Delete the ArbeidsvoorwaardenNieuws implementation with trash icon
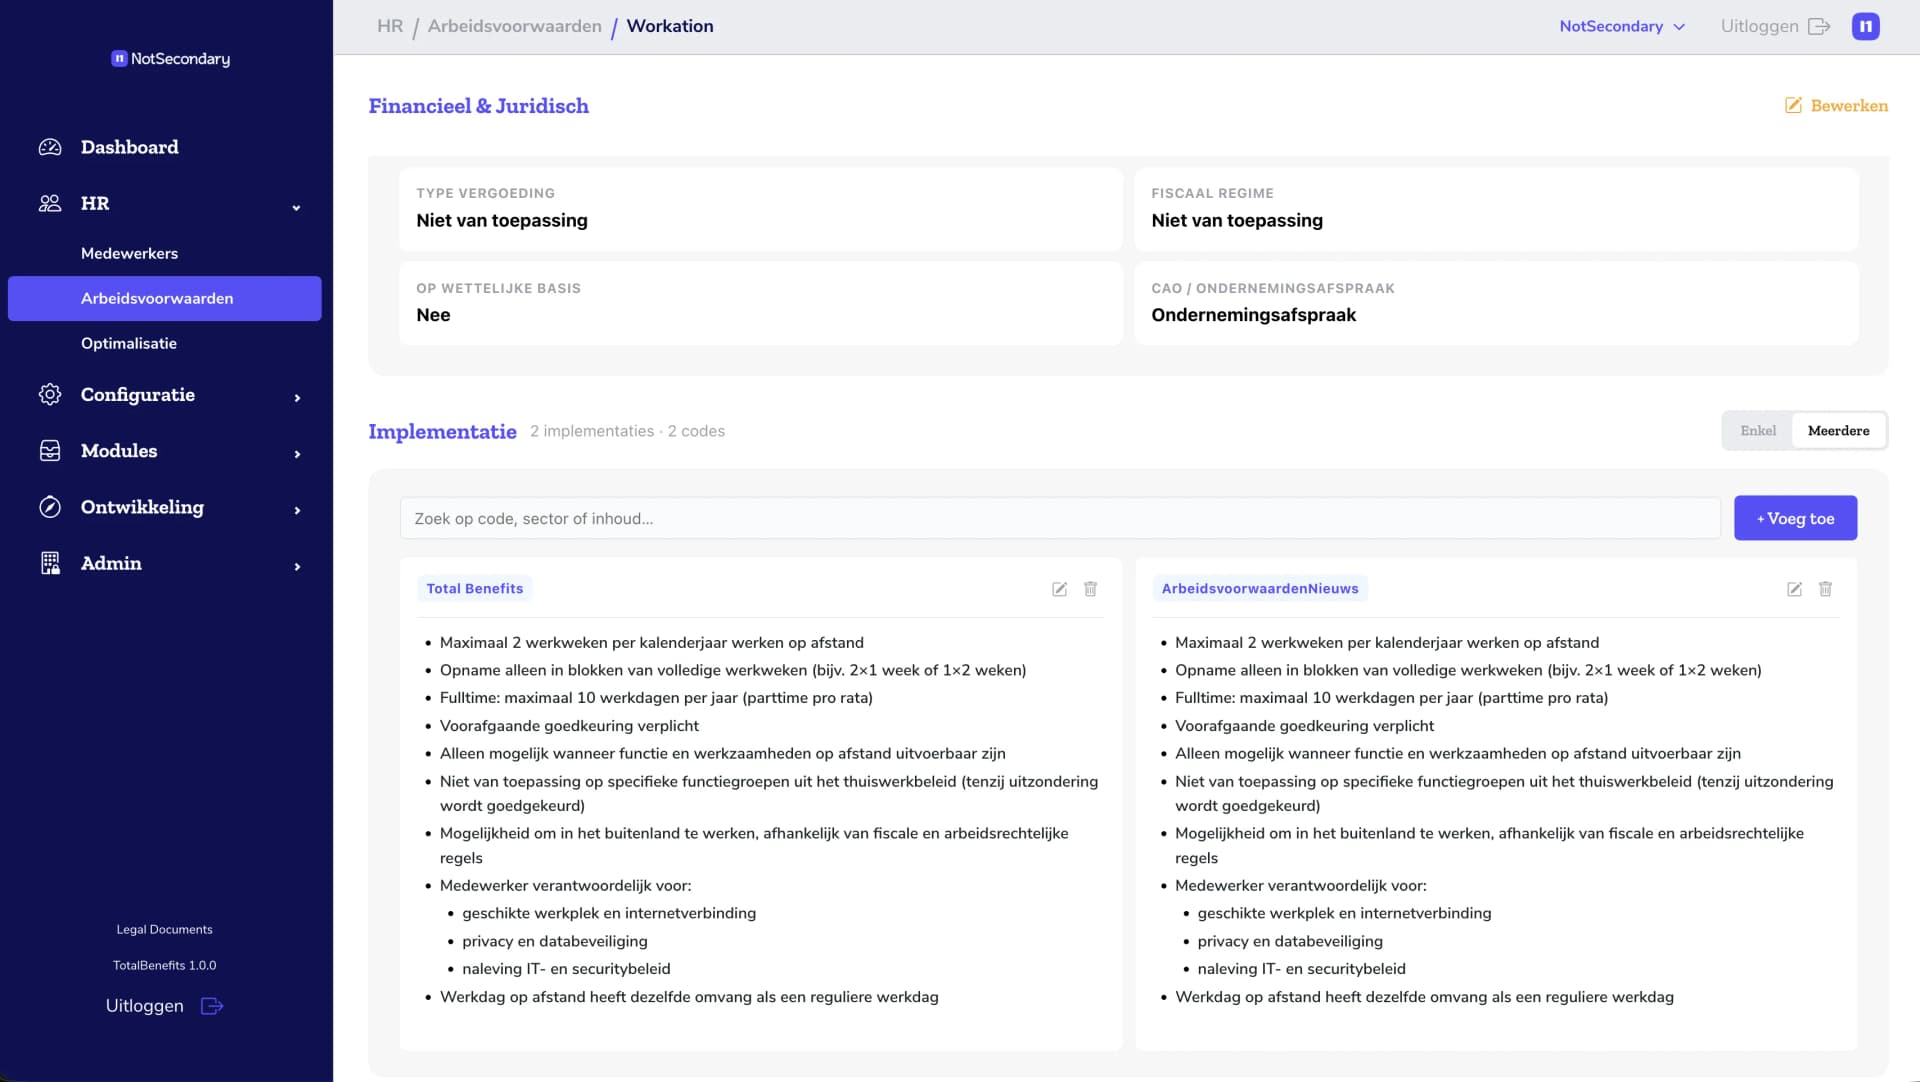This screenshot has width=1920, height=1082. coord(1825,589)
